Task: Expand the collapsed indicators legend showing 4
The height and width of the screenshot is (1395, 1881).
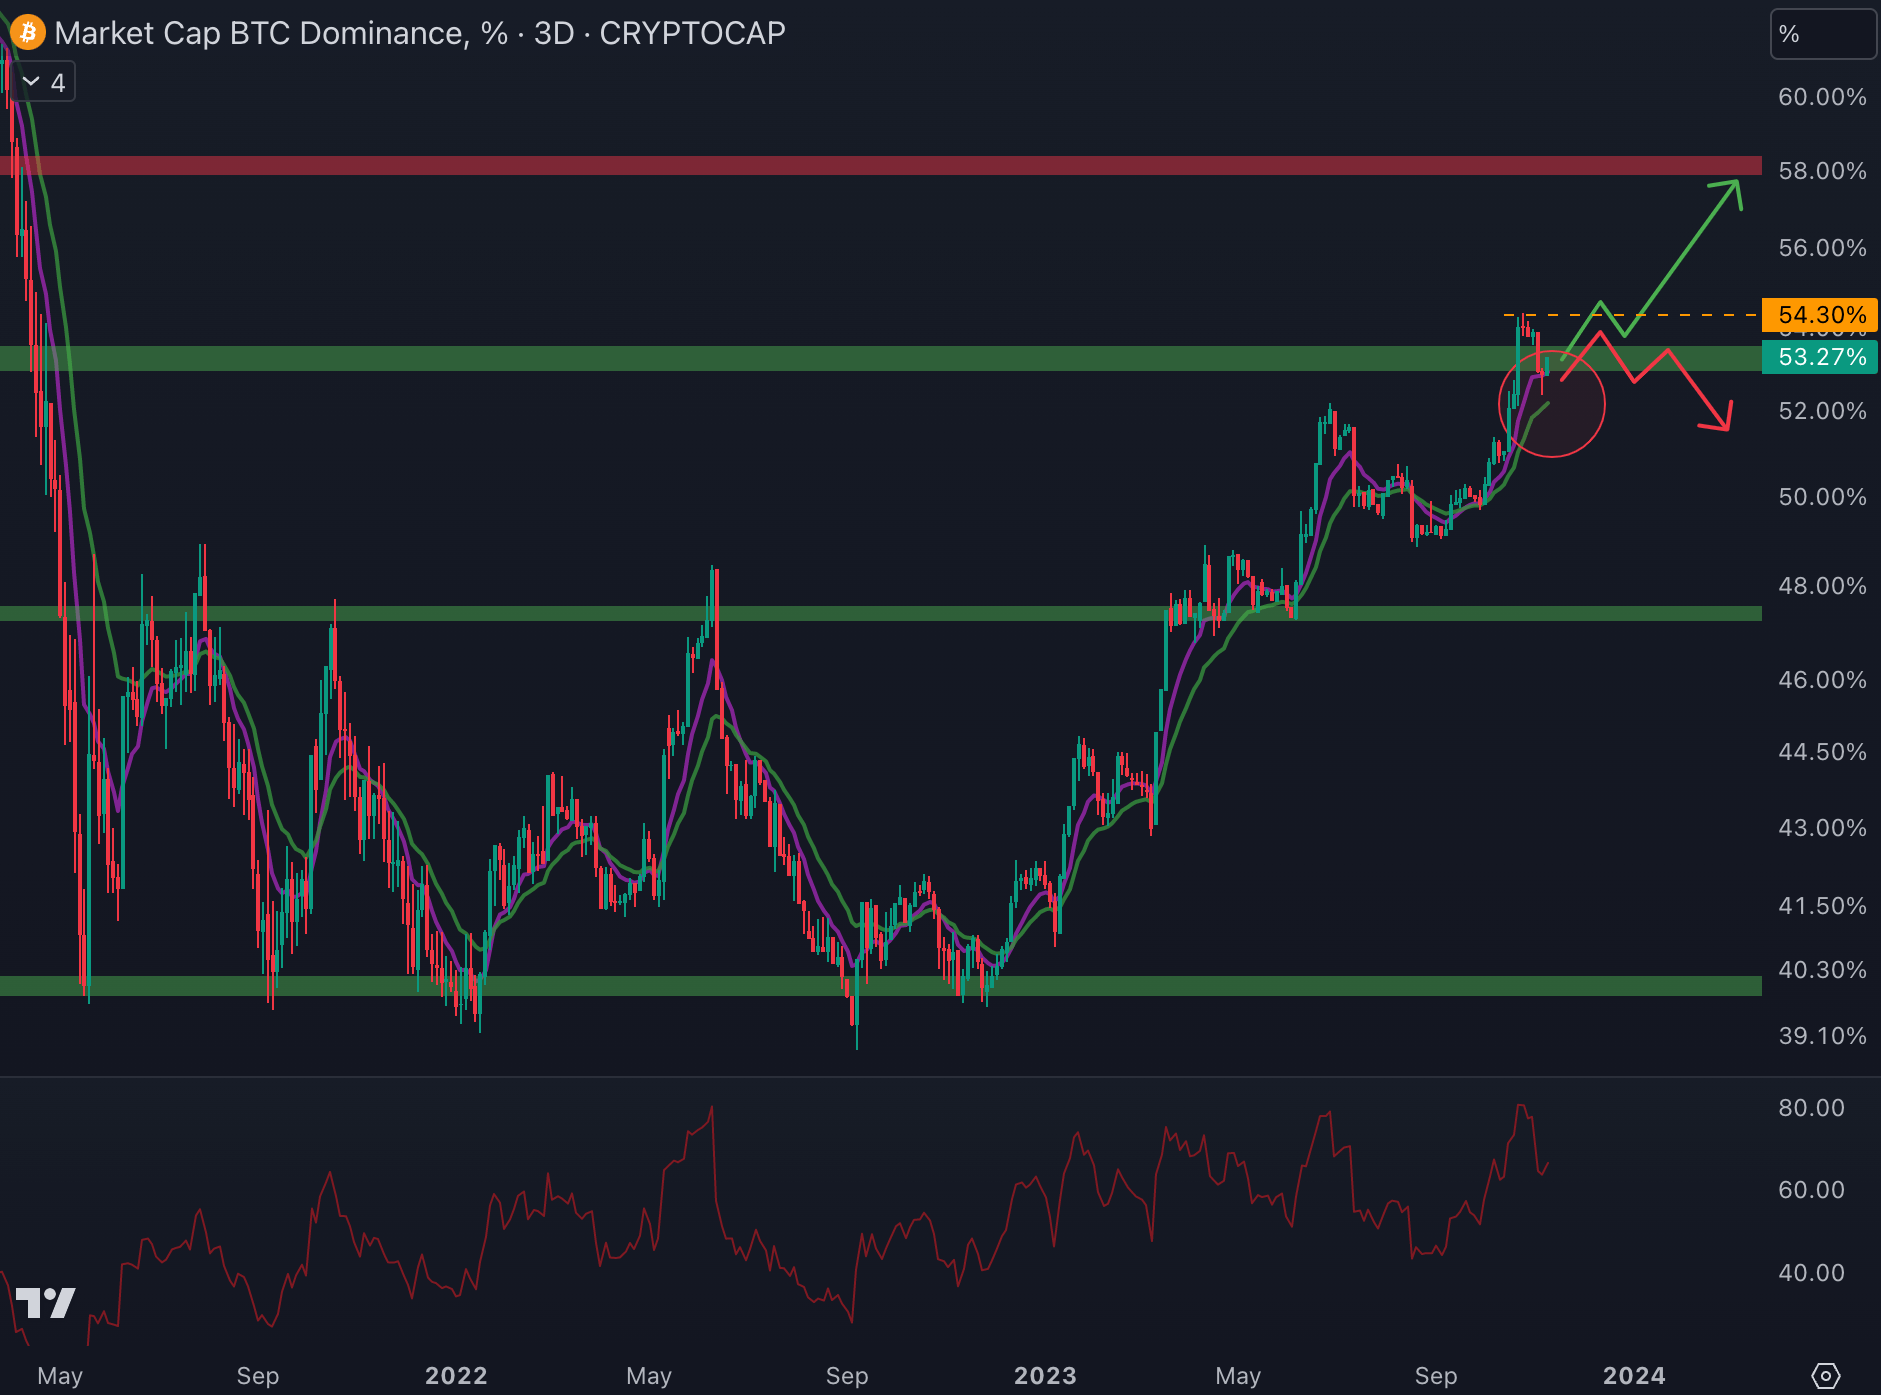Action: pyautogui.click(x=45, y=83)
